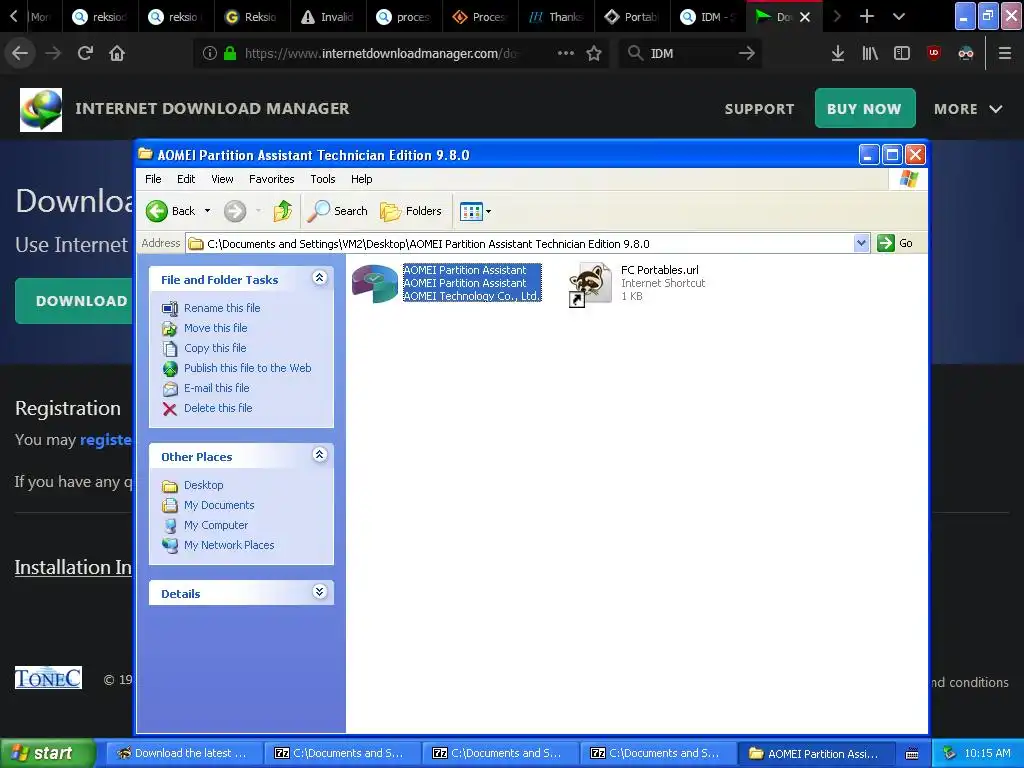Open the browser Library icon

coord(870,54)
